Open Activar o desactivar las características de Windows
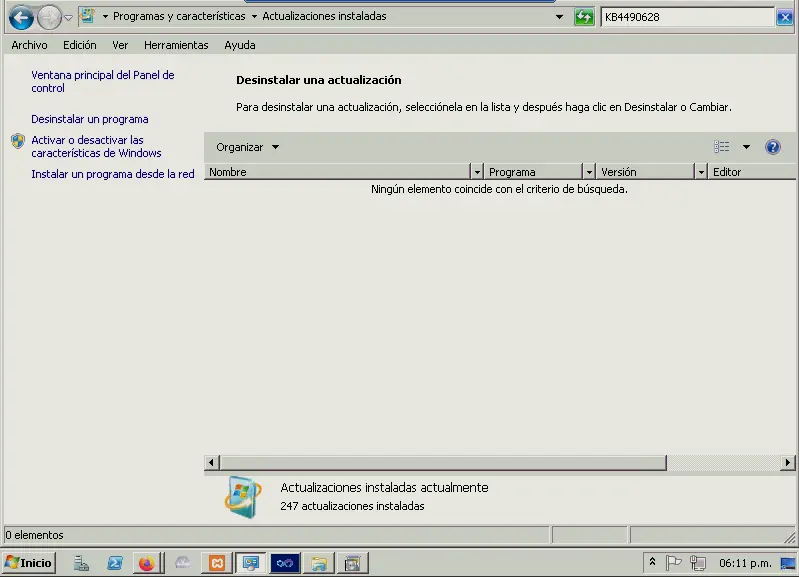Viewport: 799px width, 577px height. click(96, 147)
